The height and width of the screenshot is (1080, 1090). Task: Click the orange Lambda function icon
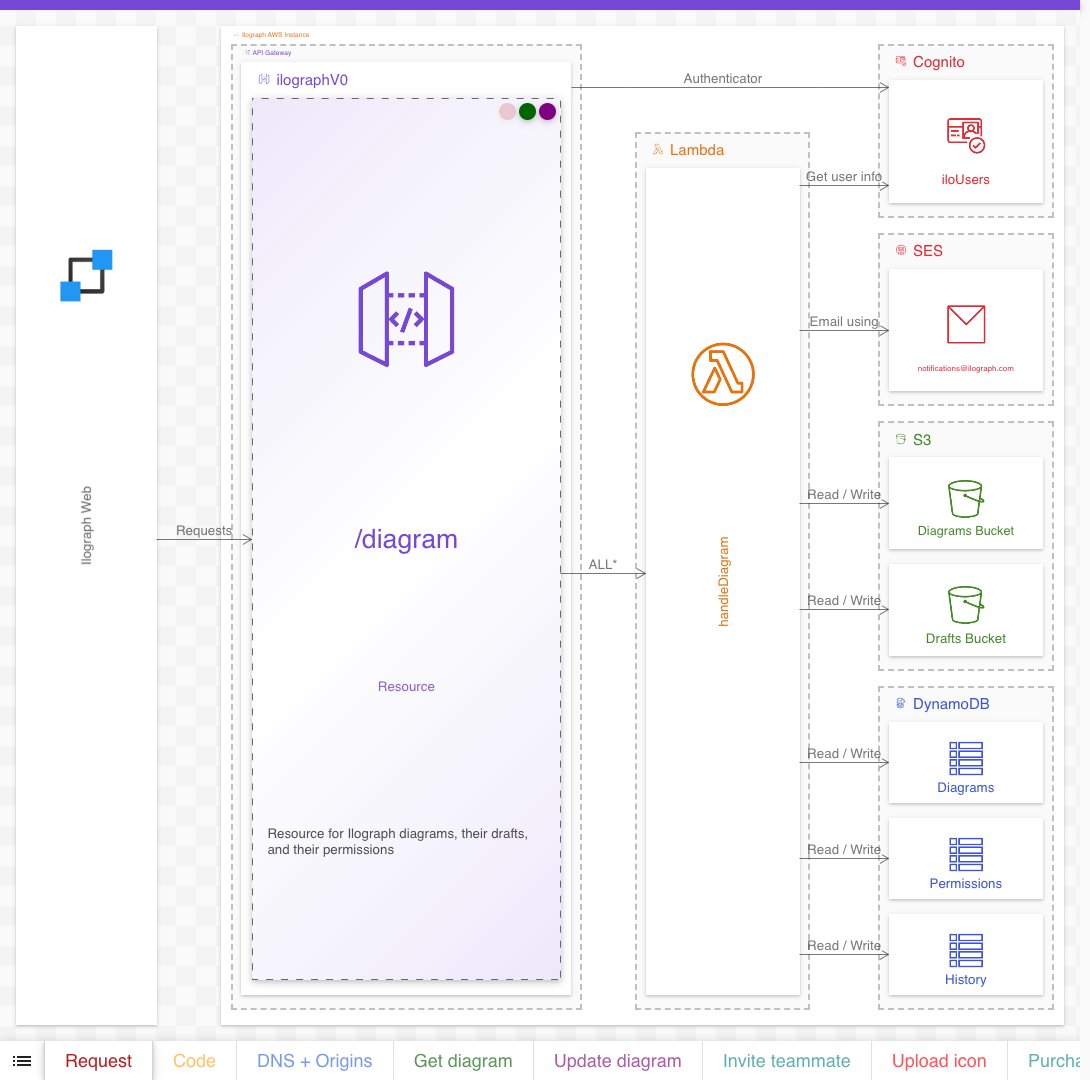[x=722, y=374]
